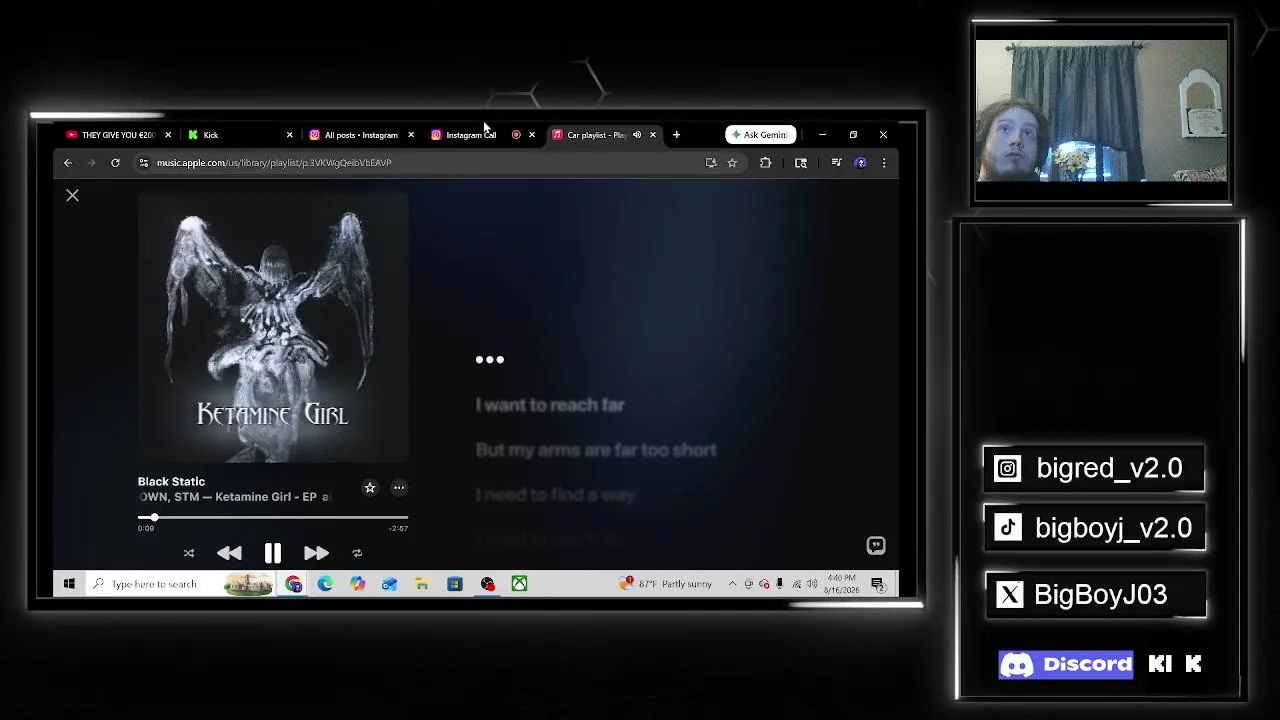Bookmark this page with the star icon
The image size is (1280, 720).
coord(732,163)
